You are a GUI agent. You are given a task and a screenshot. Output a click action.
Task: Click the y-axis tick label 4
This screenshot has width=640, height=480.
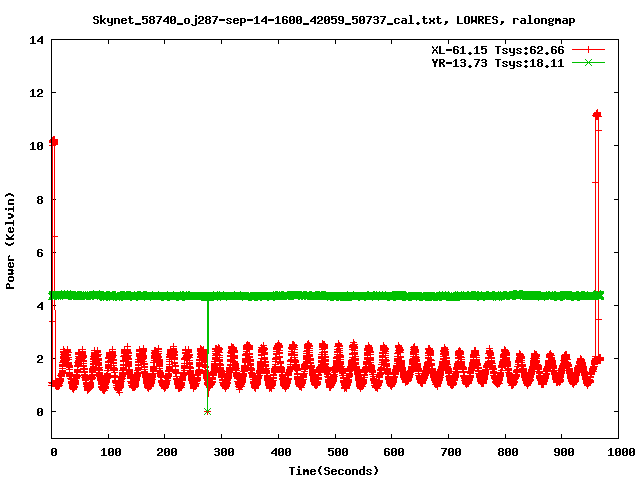(x=40, y=306)
